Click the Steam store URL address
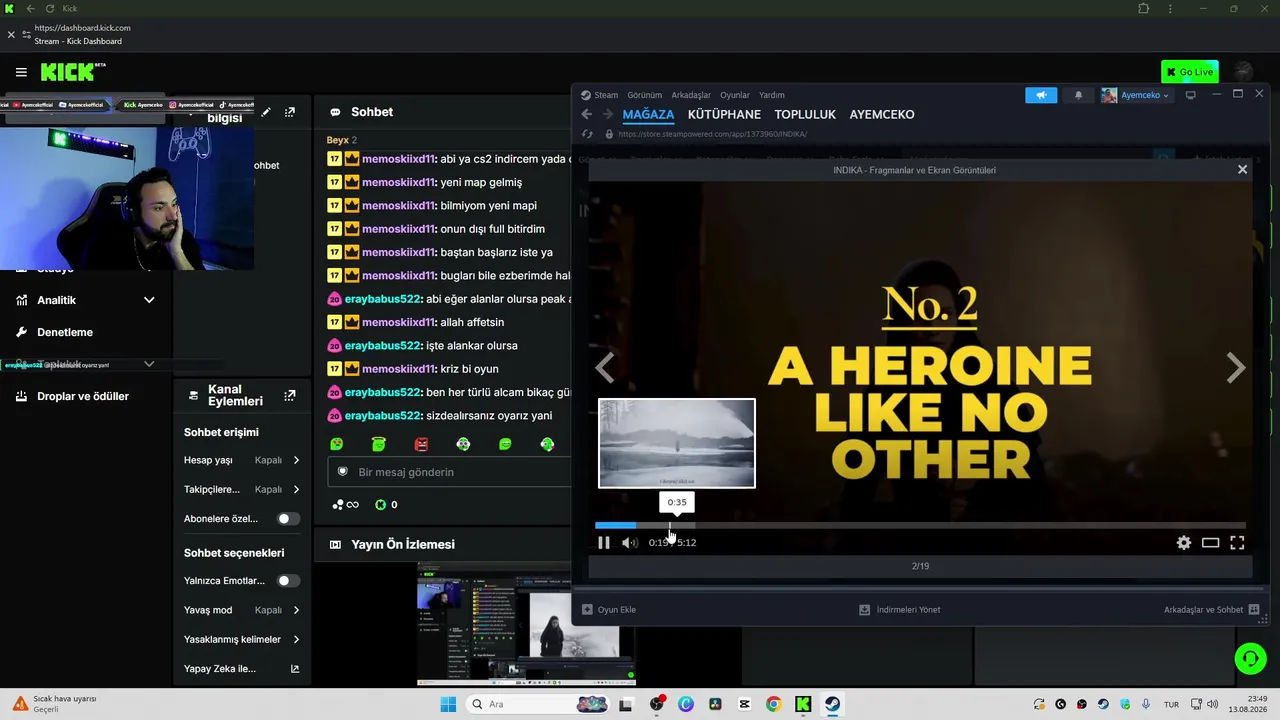 (712, 134)
